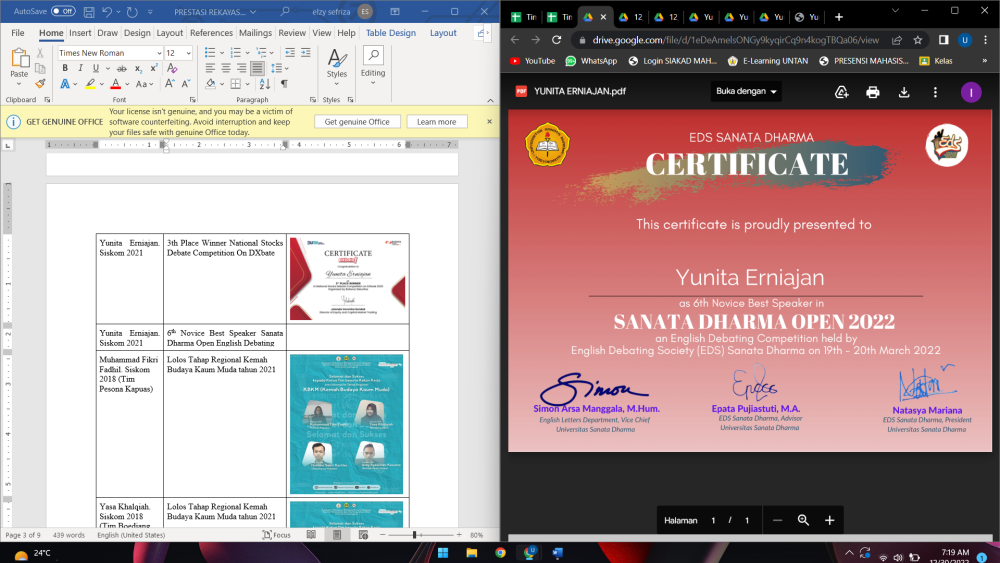The width and height of the screenshot is (1000, 563).
Task: Apply red font color
Action: coord(115,84)
